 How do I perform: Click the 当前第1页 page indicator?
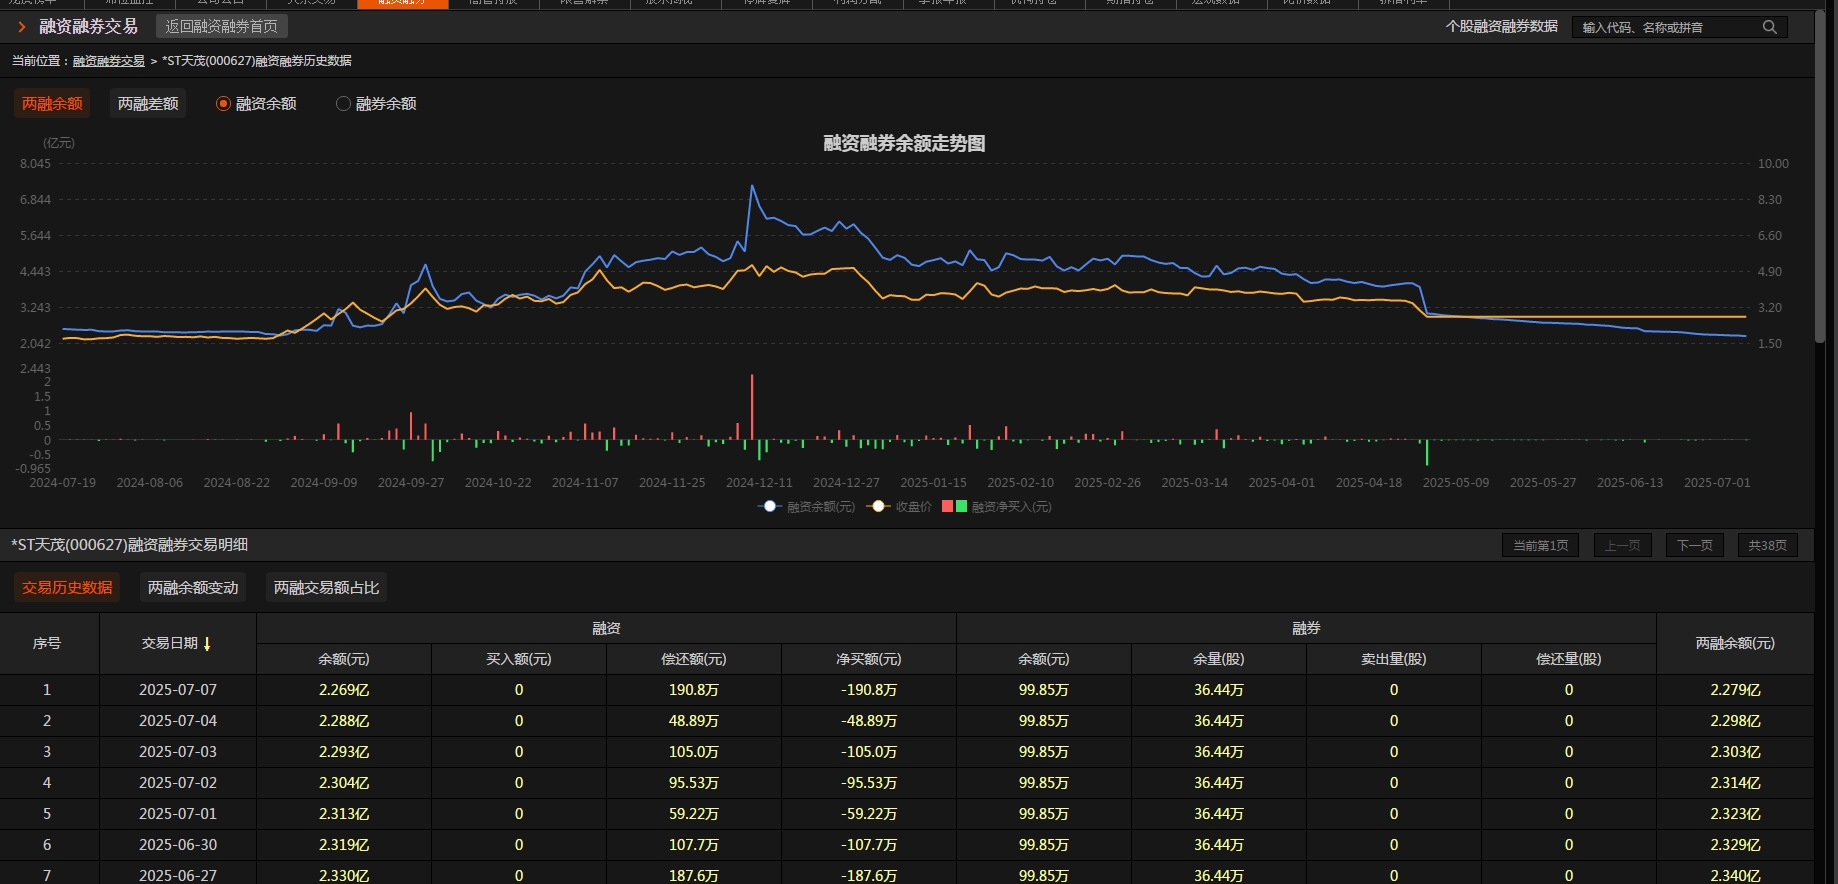coord(1540,545)
